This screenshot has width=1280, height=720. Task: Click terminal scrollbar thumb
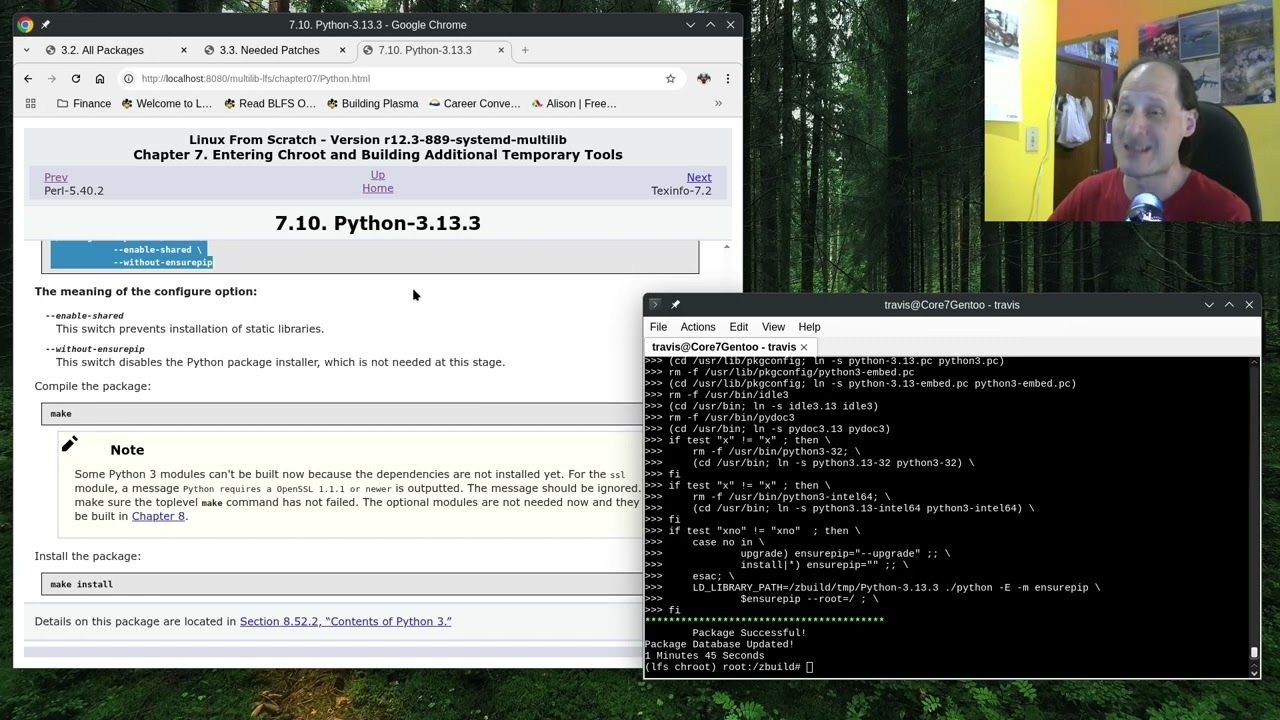tap(1254, 652)
